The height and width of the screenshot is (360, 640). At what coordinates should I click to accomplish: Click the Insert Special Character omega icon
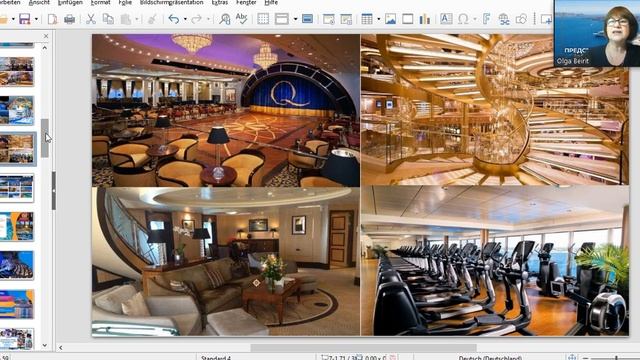(463, 19)
